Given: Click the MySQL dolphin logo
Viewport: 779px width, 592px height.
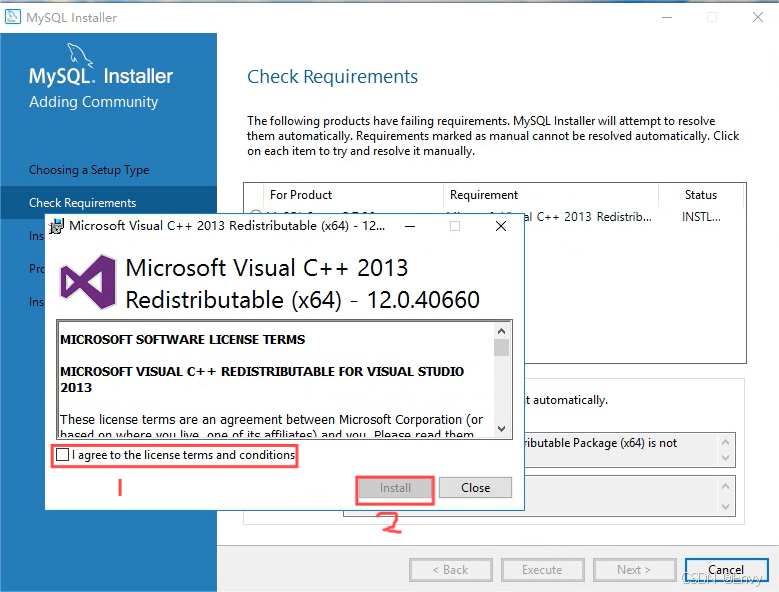Looking at the screenshot, I should click(79, 55).
